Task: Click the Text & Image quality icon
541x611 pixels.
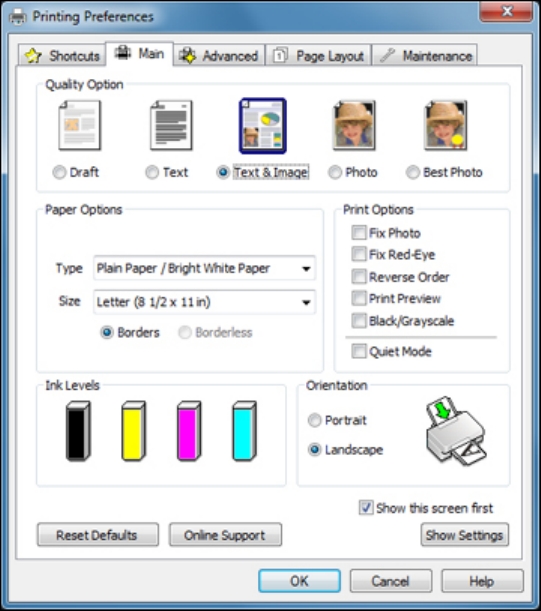Action: (263, 126)
